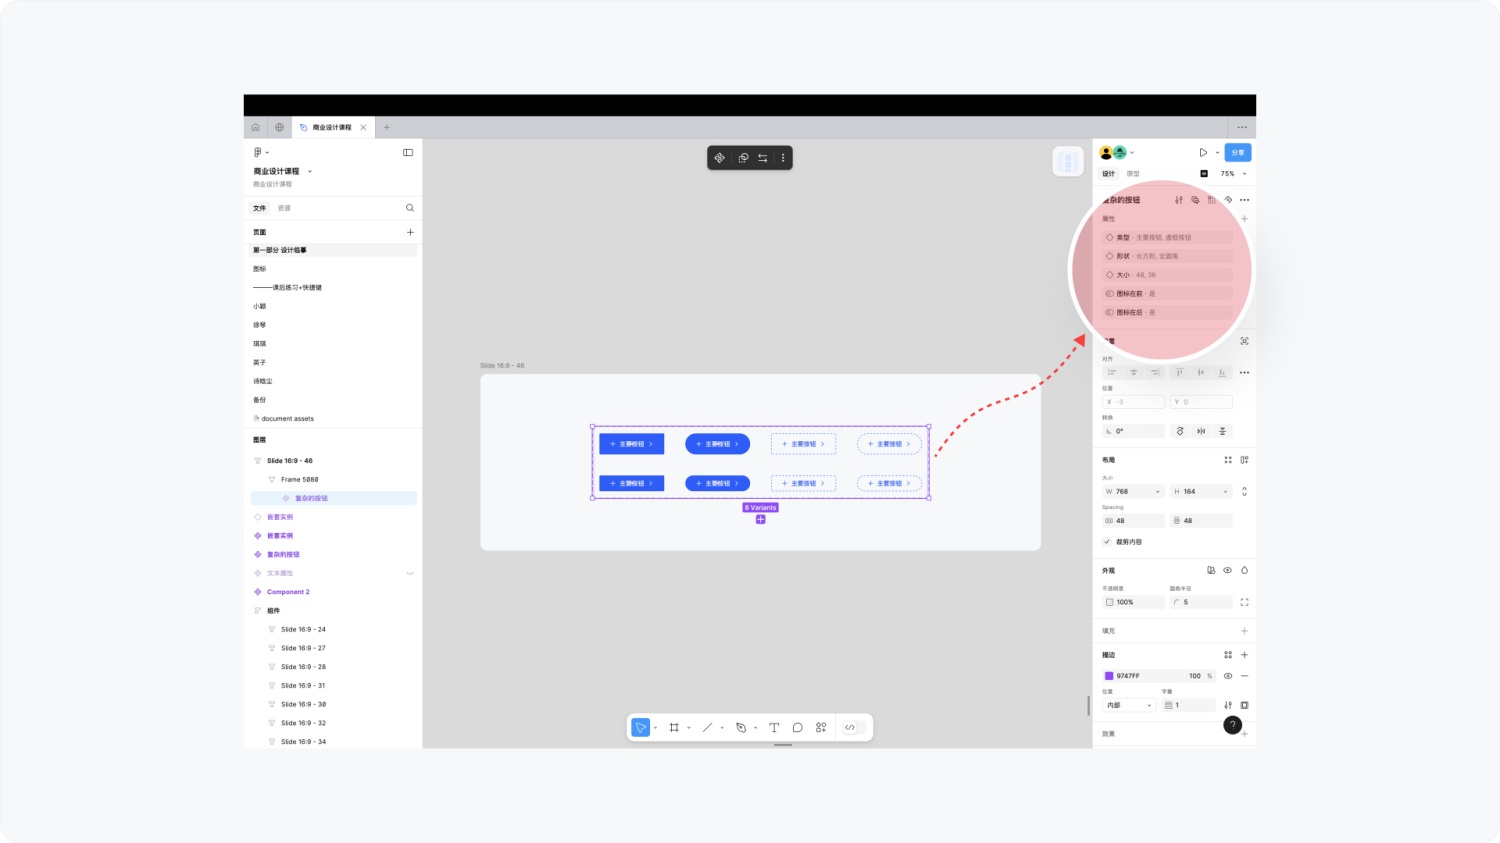
Task: Click the flip horizontal icon
Action: (x=1201, y=432)
